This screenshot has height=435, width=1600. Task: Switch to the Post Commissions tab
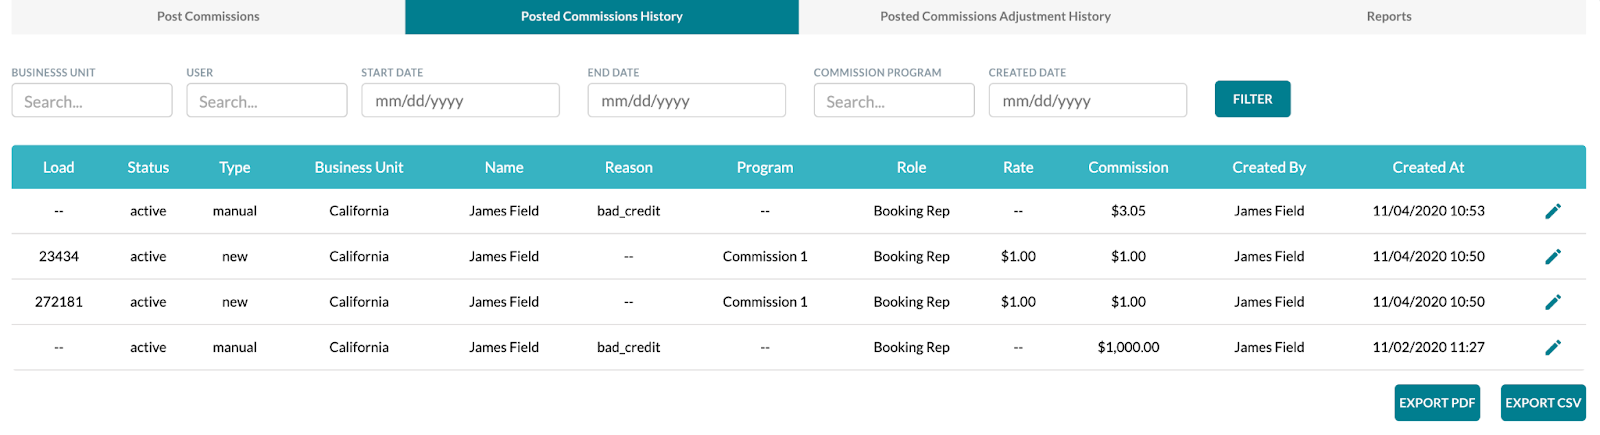click(x=208, y=17)
